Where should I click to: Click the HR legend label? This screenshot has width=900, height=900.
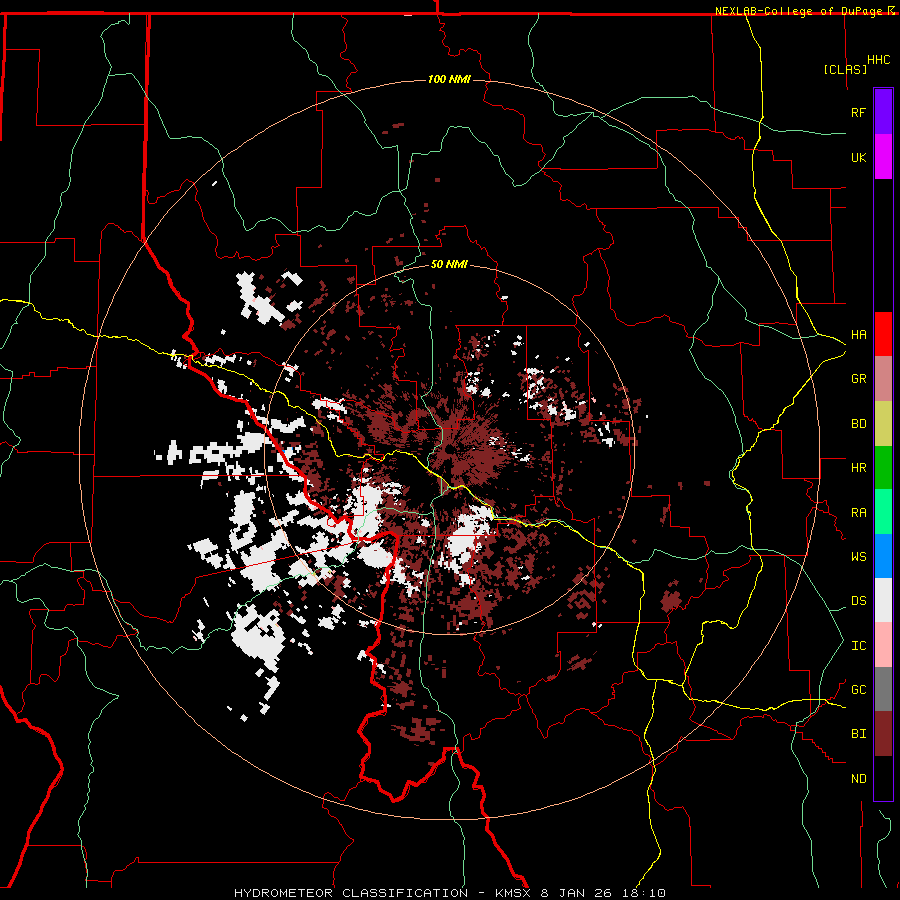click(858, 468)
